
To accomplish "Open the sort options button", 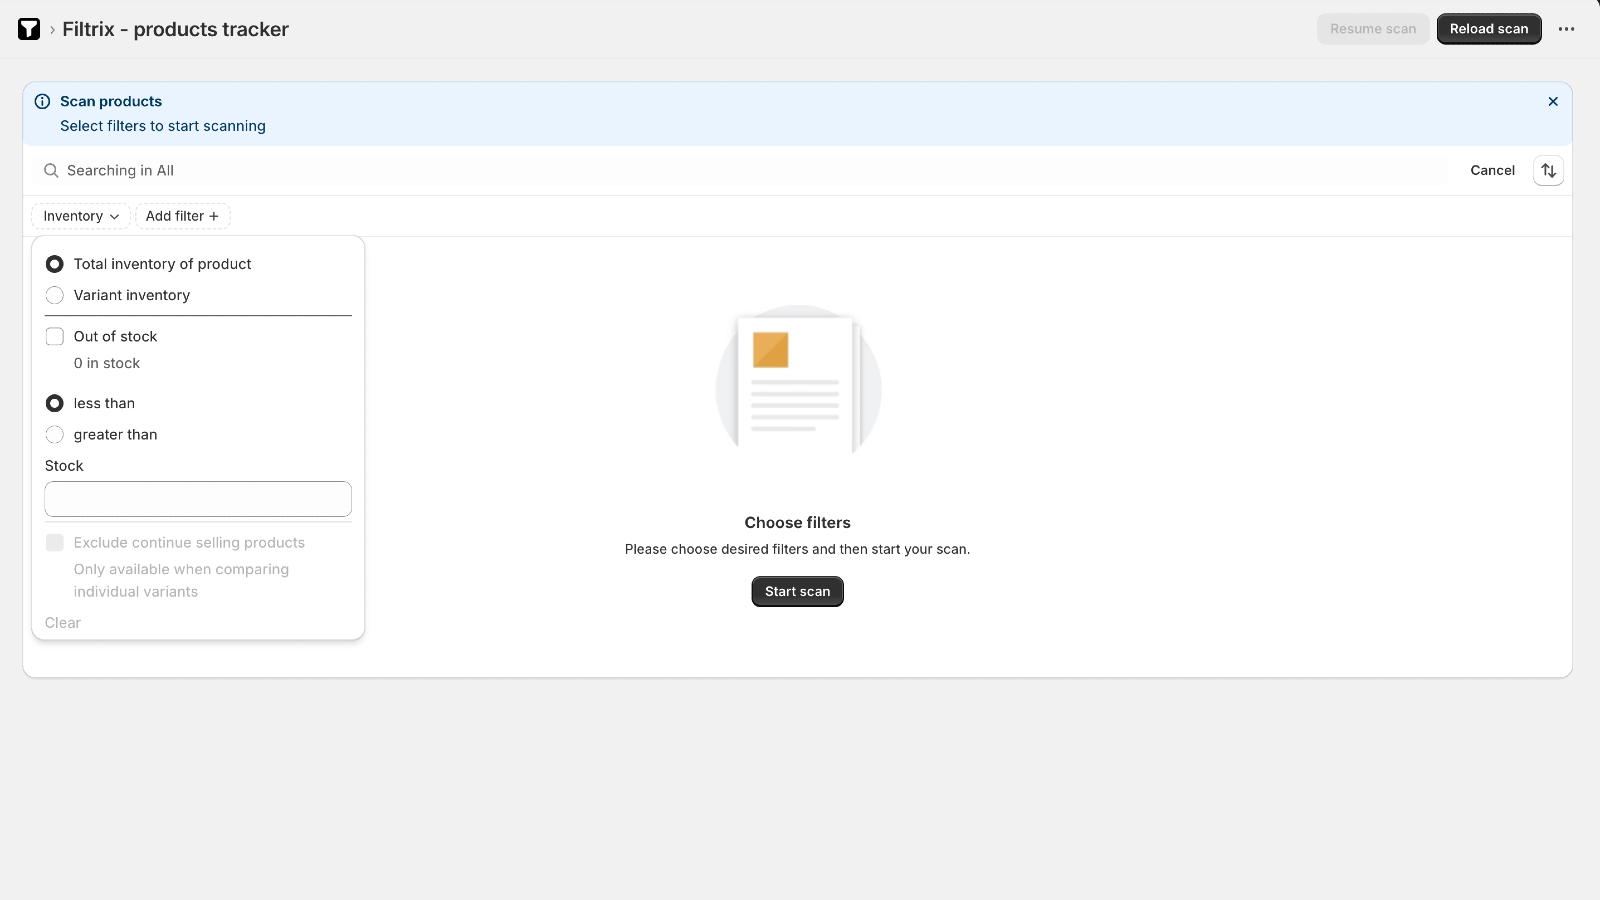I will (x=1548, y=170).
